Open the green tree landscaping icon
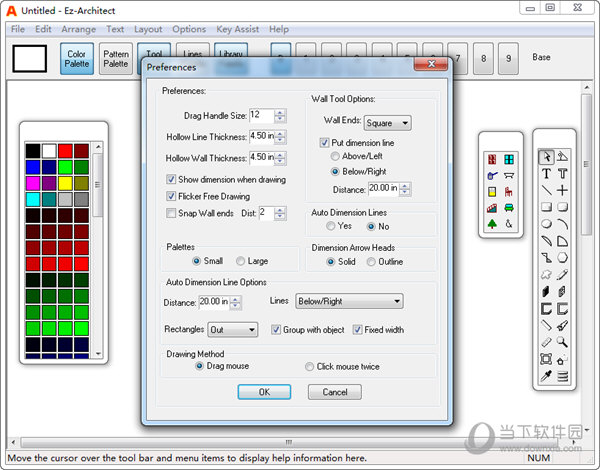Screen dimensions: 600x470 coord(492,224)
